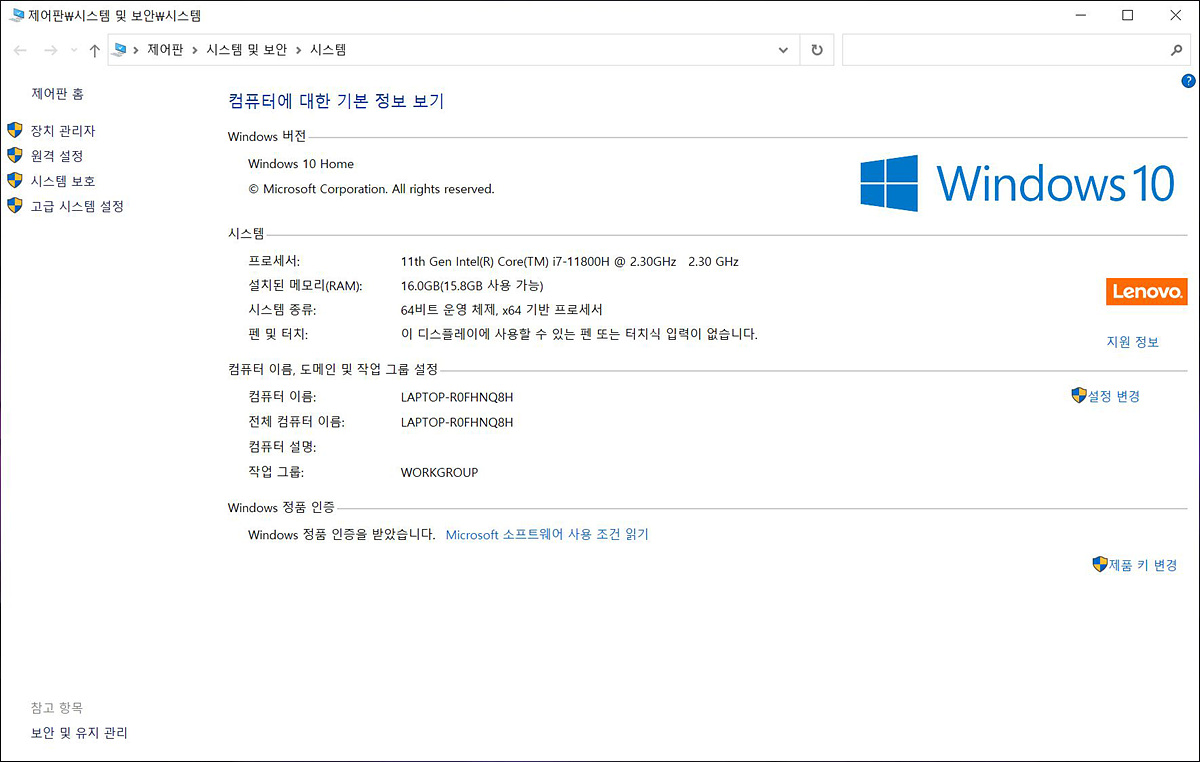Click shield icon beside 장치 관리자

14,130
